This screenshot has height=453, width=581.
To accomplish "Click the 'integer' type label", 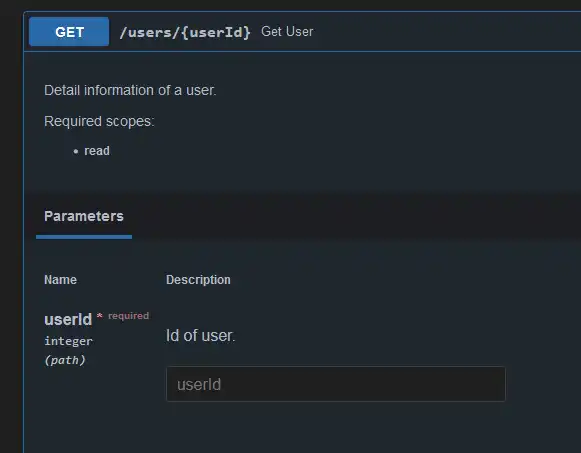I will point(69,341).
